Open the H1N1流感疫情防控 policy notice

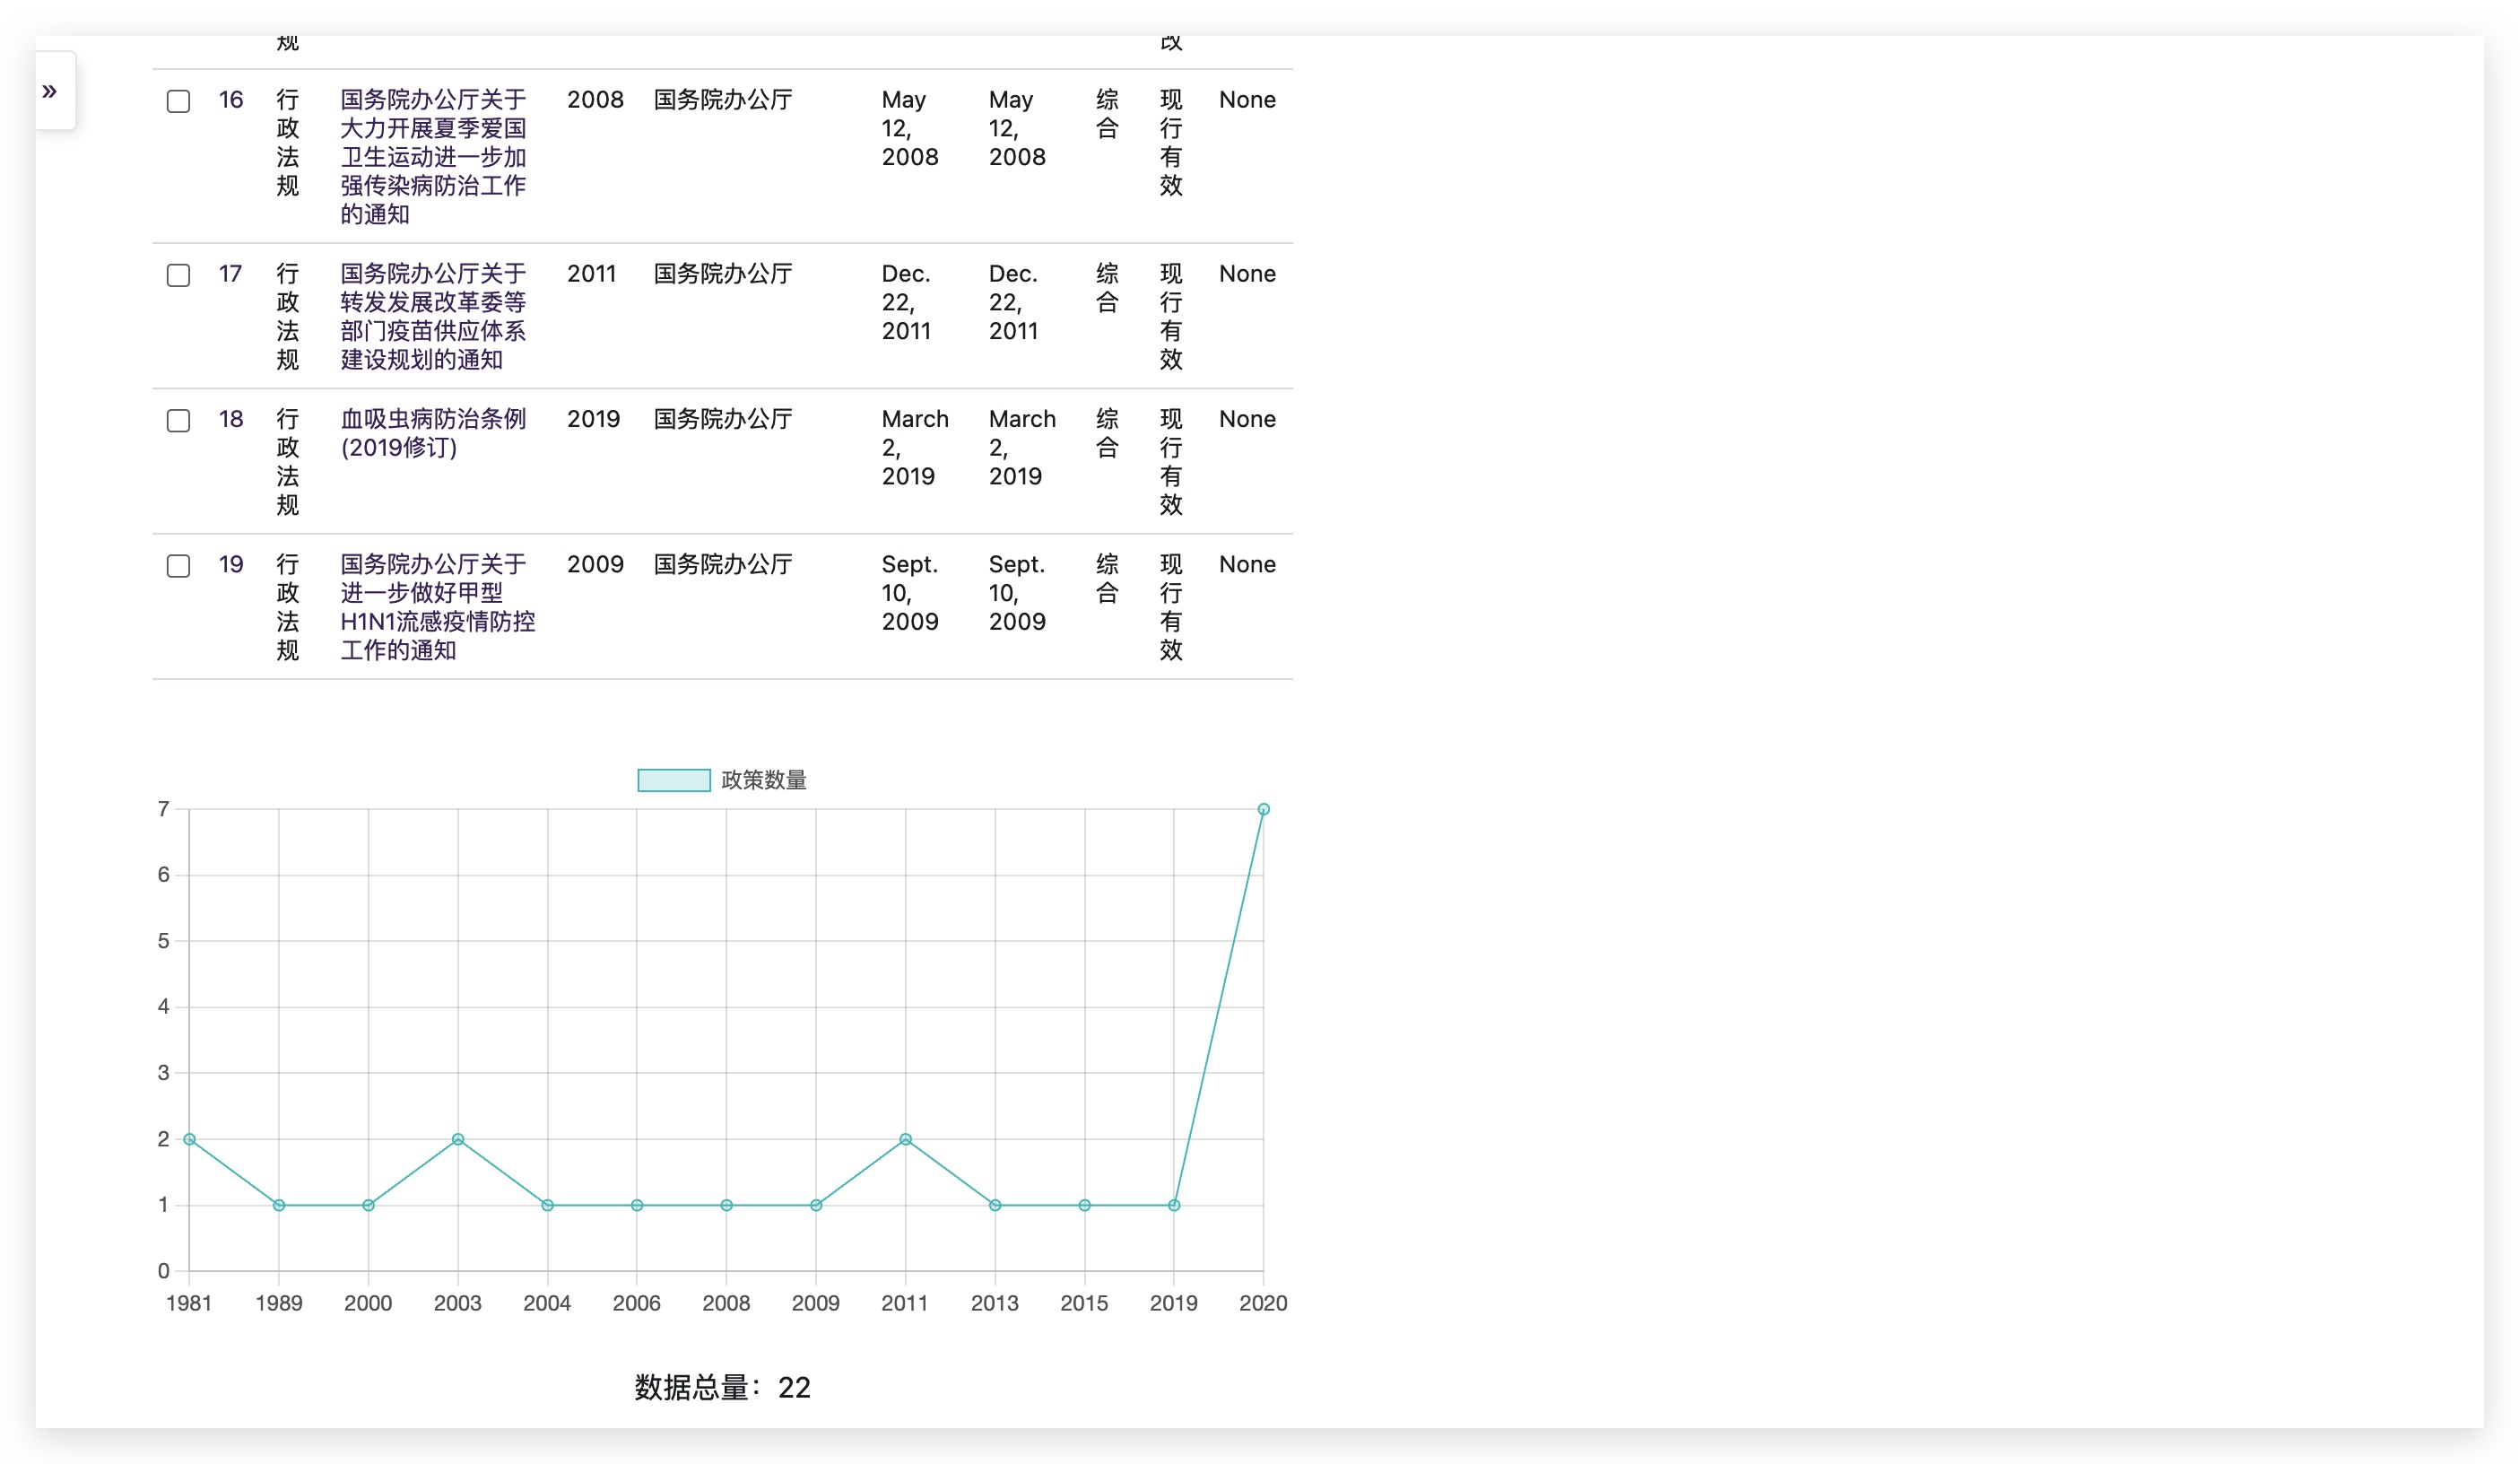[x=437, y=607]
